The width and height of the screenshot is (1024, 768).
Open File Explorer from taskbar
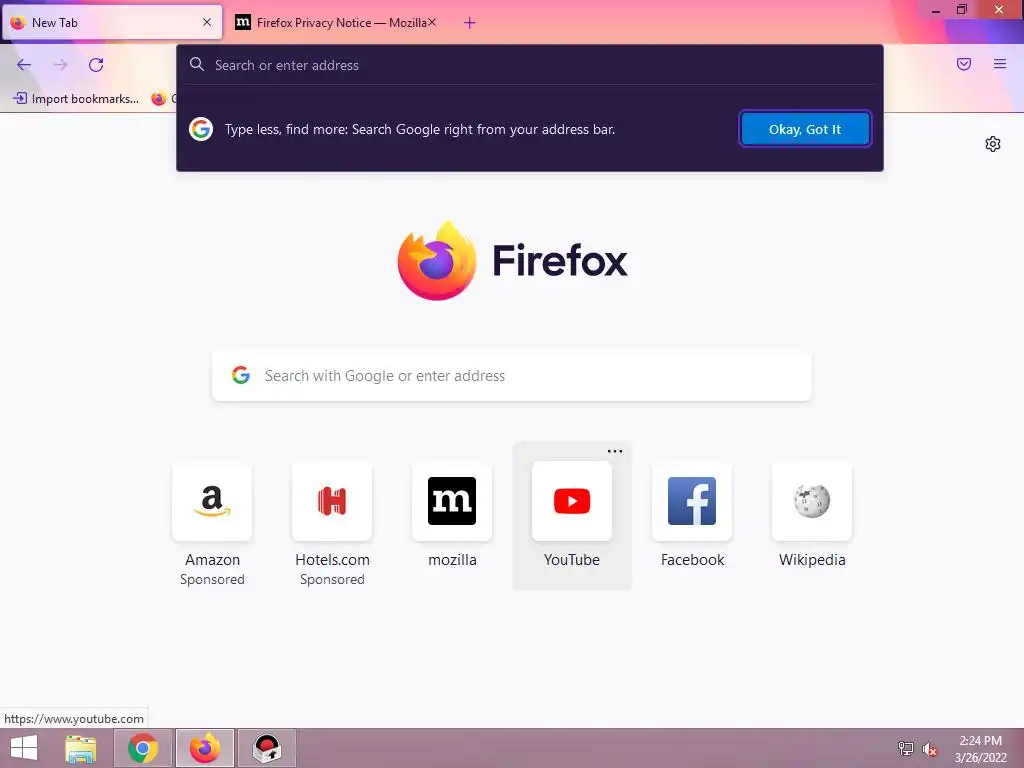click(81, 748)
